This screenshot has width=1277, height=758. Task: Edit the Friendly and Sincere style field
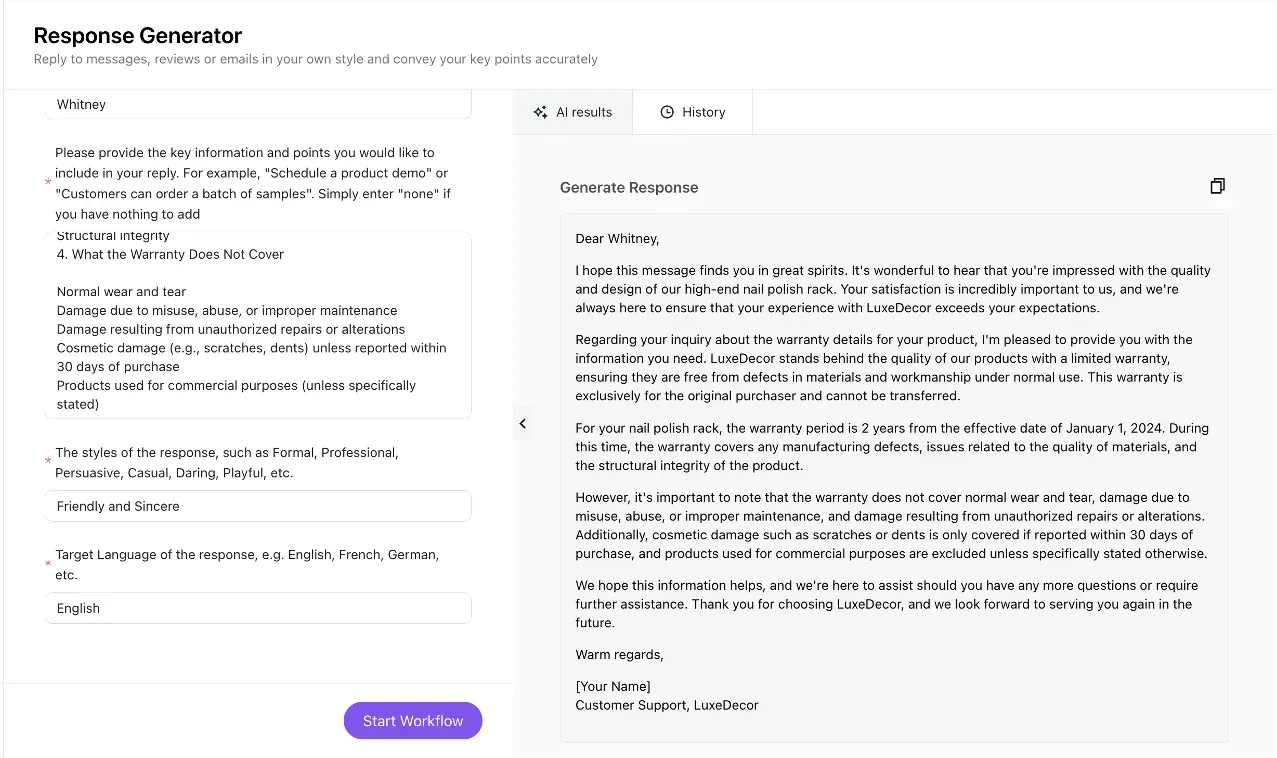(257, 506)
